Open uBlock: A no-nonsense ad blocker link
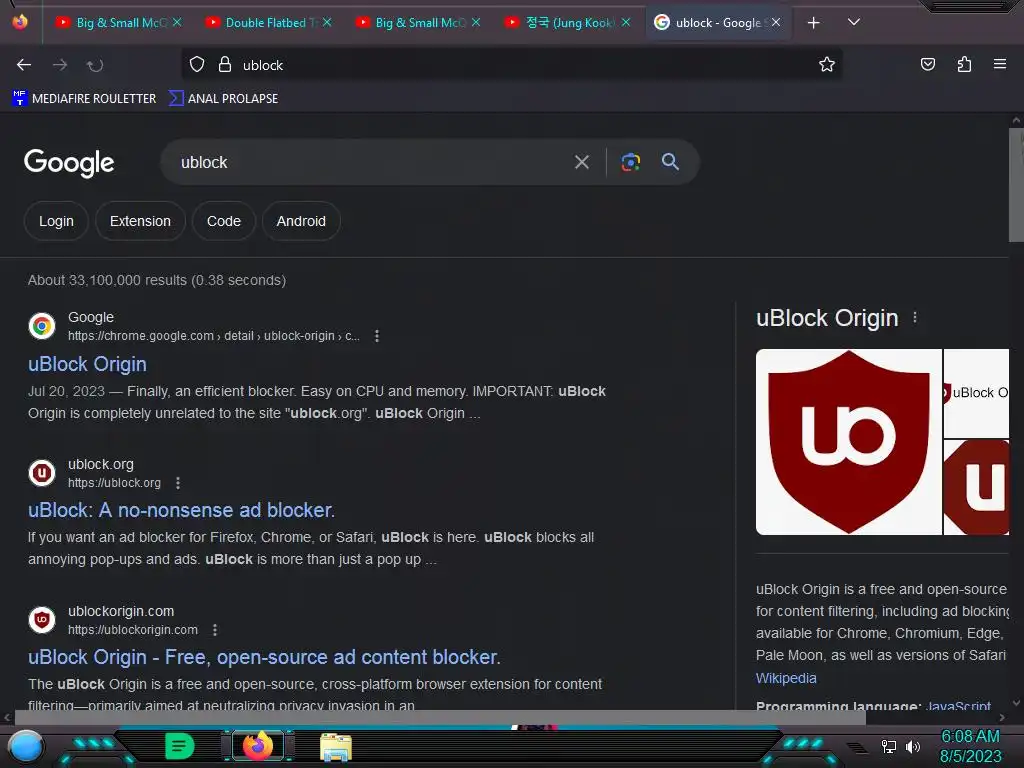Viewport: 1024px width, 768px height. (x=181, y=510)
